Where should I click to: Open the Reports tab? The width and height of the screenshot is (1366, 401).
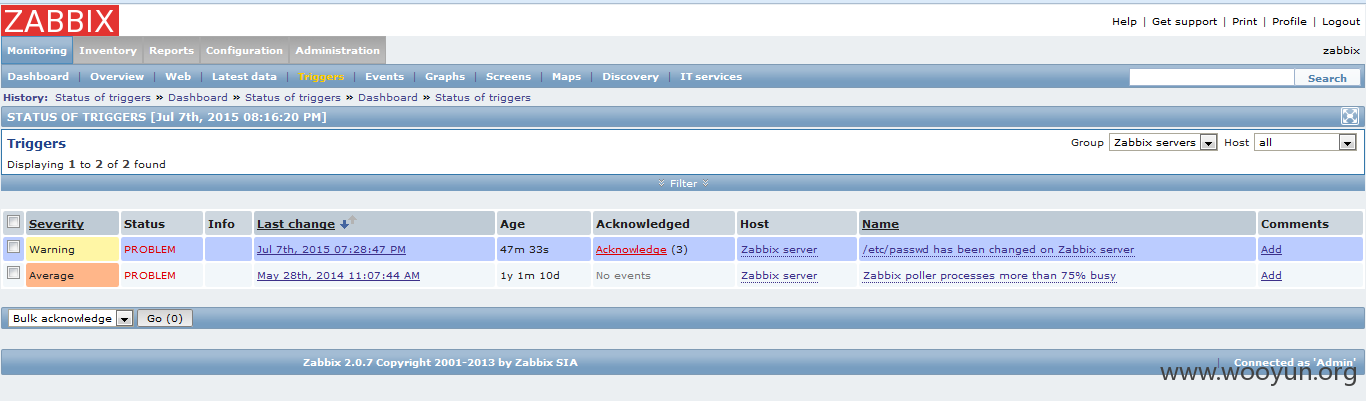tap(172, 50)
